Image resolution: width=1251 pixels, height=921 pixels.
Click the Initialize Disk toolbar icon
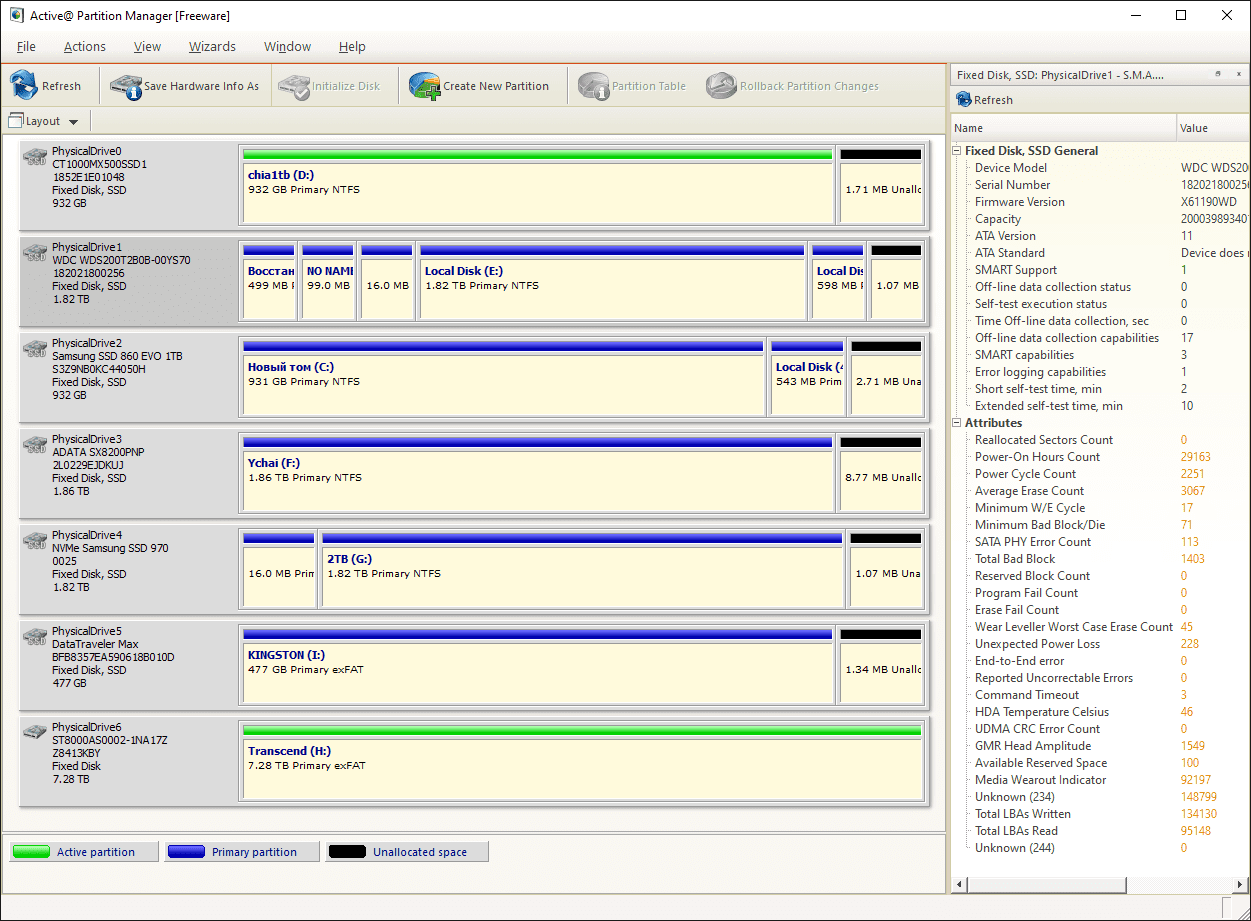pos(294,86)
